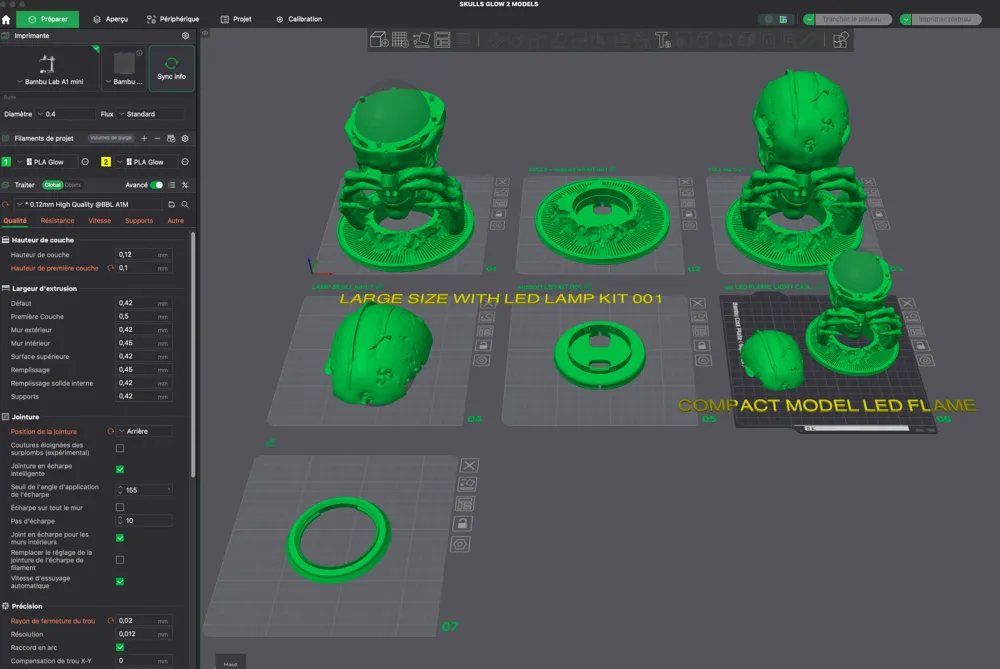This screenshot has width=1000, height=669.
Task: Auto orient objects on plate 07
Action: pyautogui.click(x=467, y=485)
